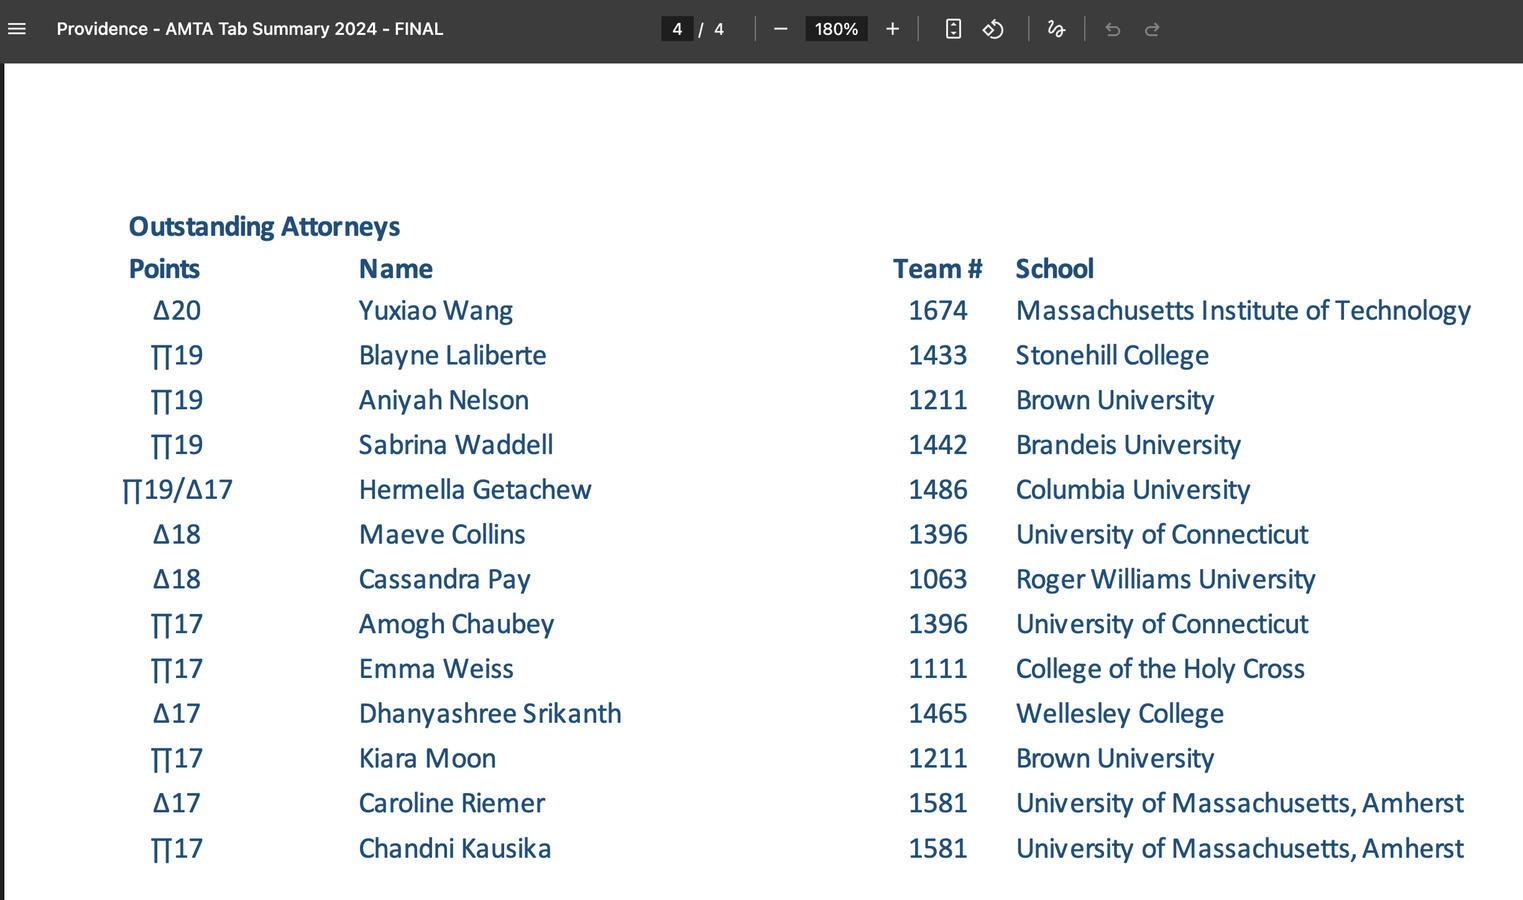Zoom out of the document
This screenshot has height=900, width=1523.
point(780,29)
